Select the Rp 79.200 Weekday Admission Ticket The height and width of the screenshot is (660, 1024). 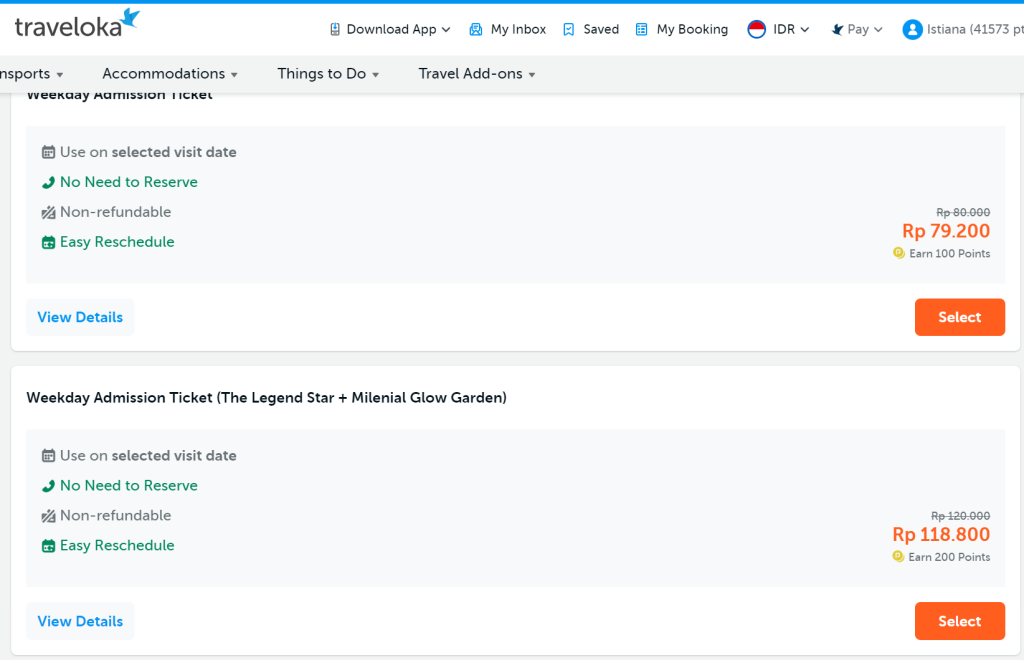coord(959,317)
